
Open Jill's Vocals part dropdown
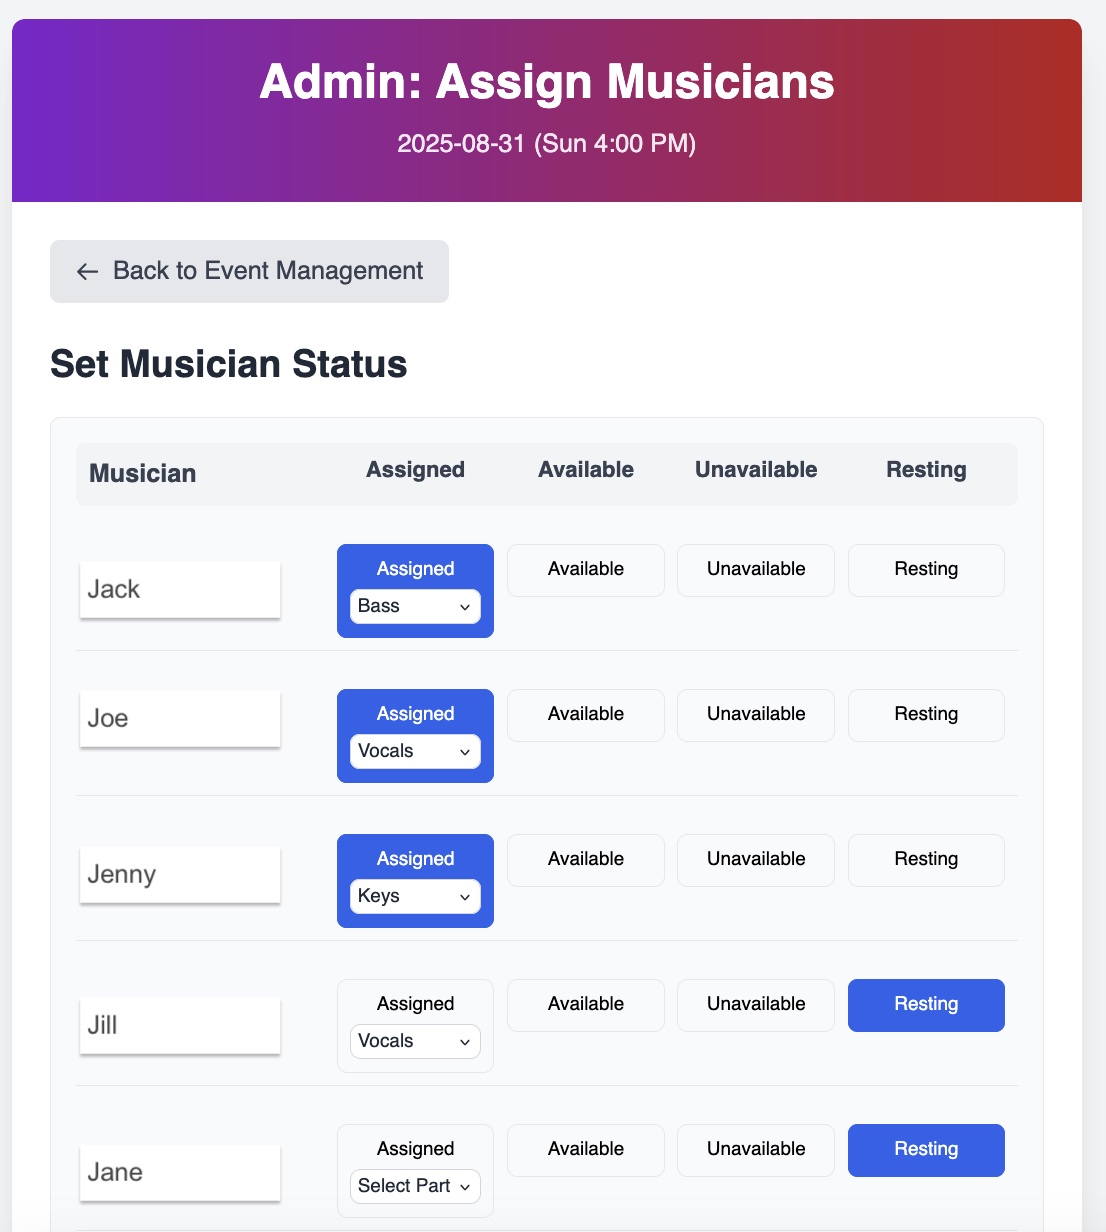coord(415,1041)
